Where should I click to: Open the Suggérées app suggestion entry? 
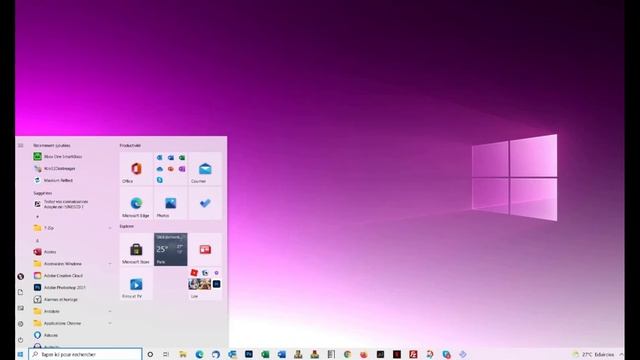click(x=73, y=204)
